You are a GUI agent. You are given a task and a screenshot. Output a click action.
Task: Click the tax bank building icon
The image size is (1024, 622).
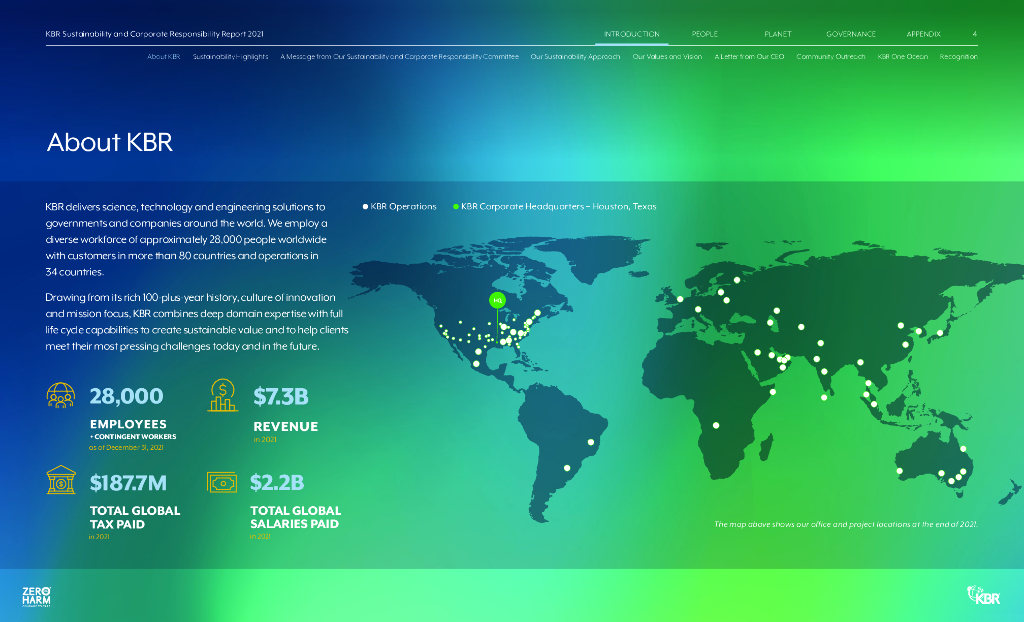tap(61, 480)
